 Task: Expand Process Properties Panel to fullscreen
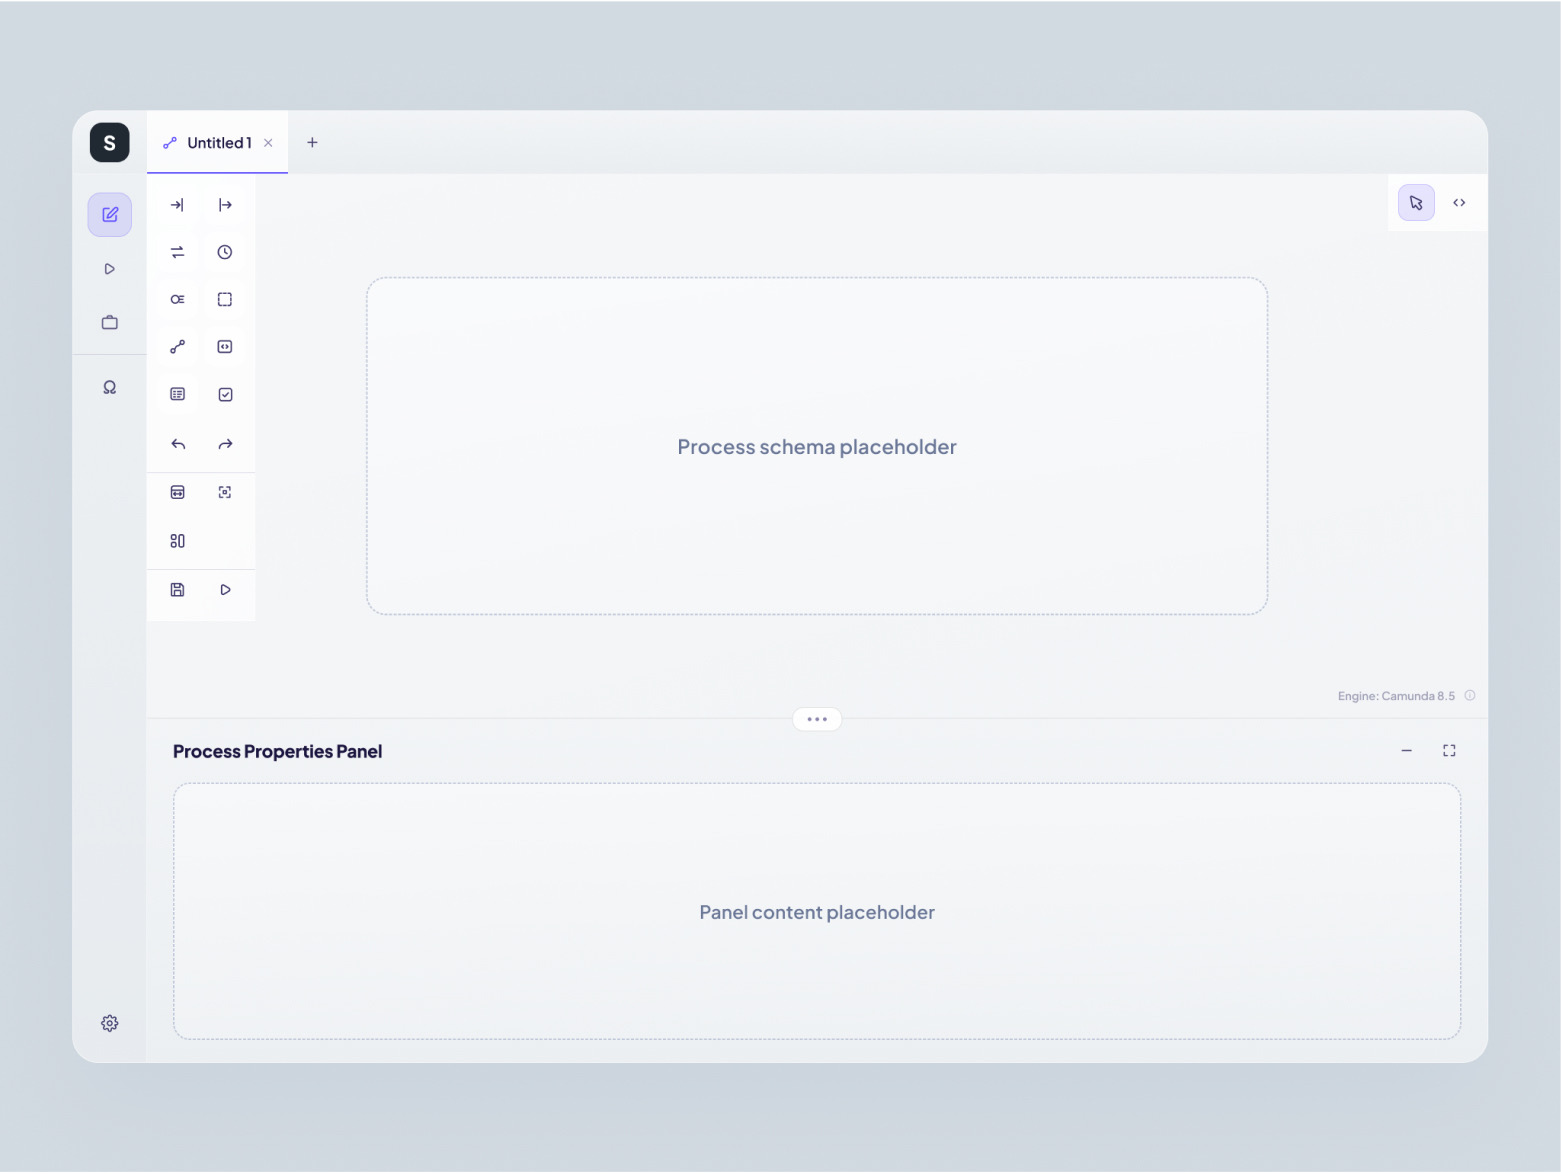[1449, 751]
